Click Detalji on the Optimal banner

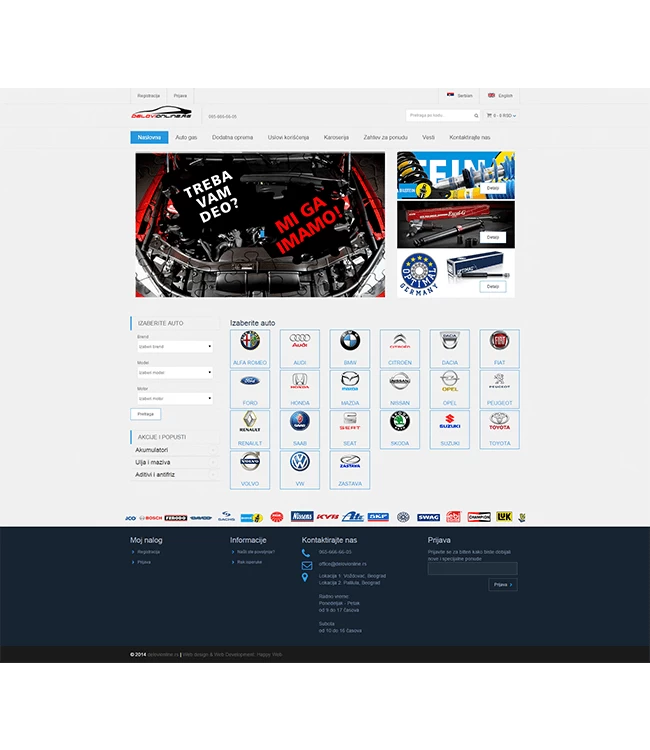tap(493, 287)
